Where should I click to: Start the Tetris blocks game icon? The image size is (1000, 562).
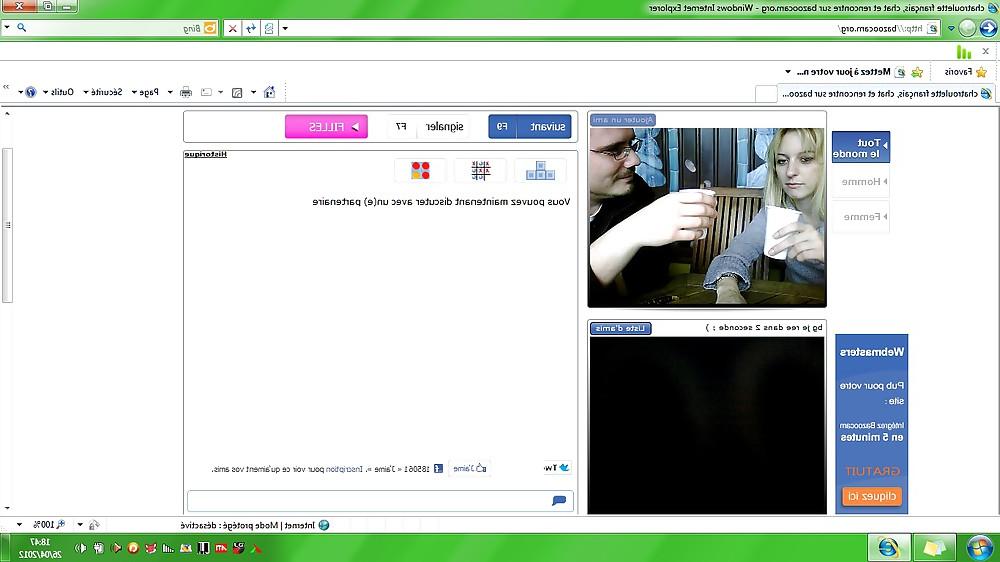tap(540, 170)
